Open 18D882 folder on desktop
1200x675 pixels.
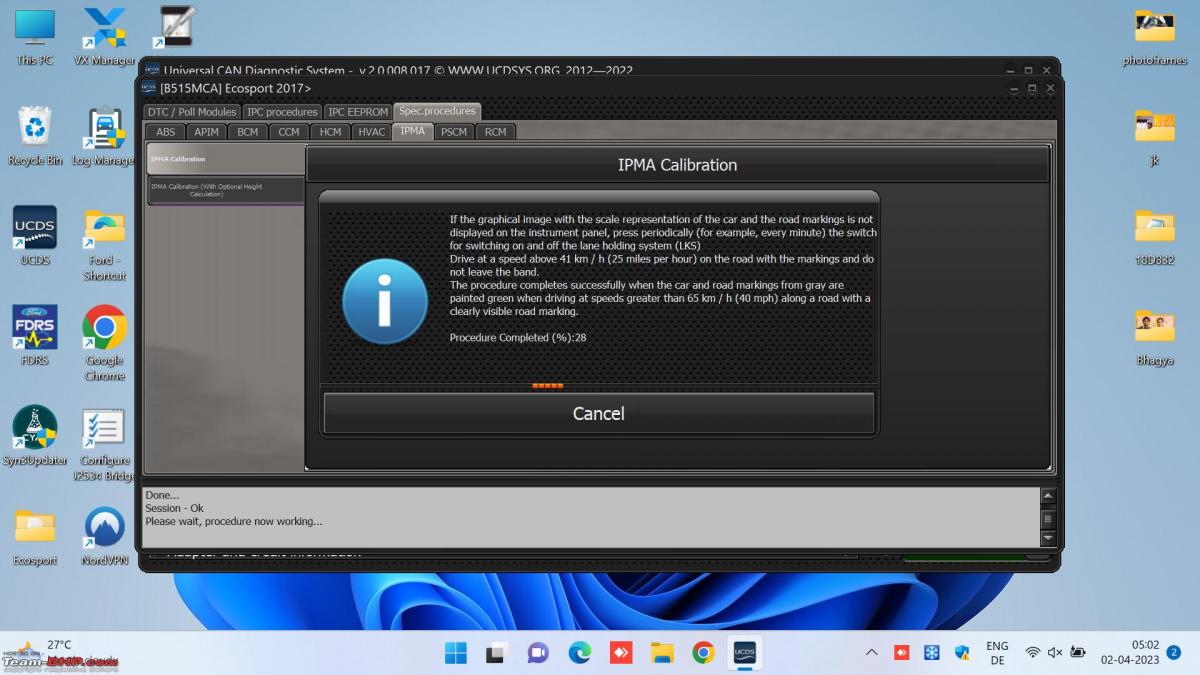click(x=1155, y=237)
